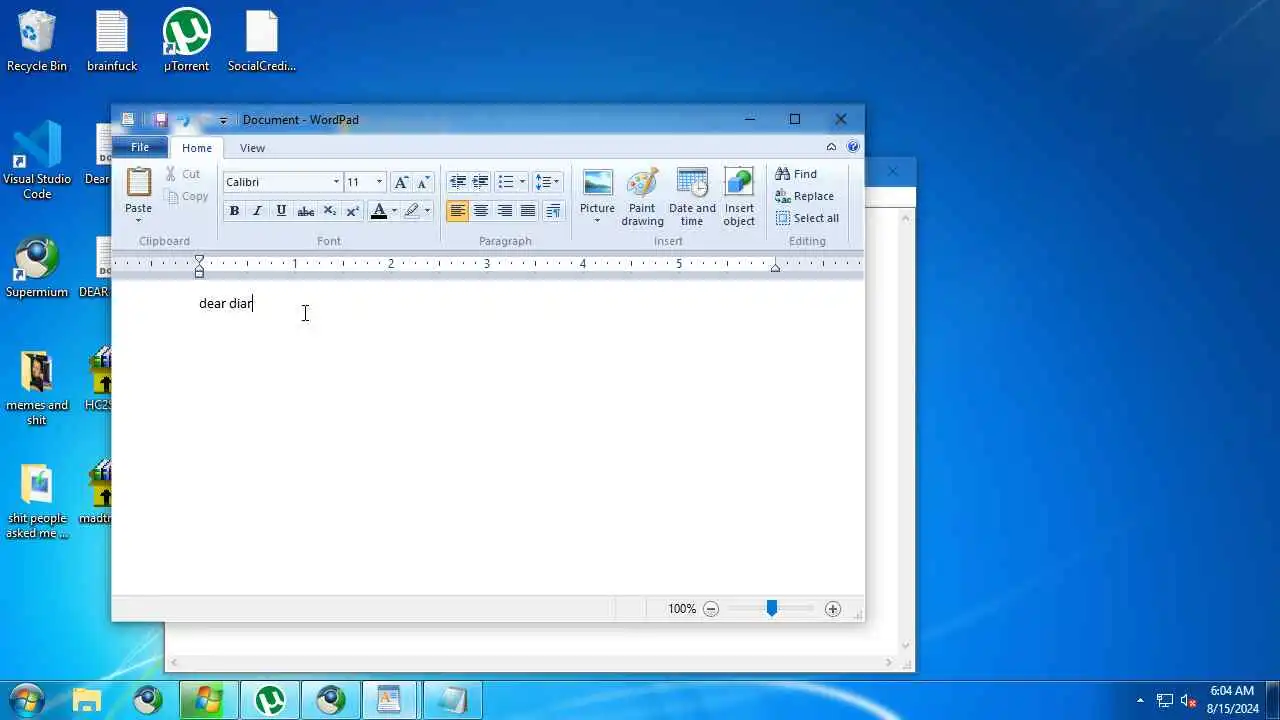
Task: Select the µTorrent desktop shortcut
Action: click(x=187, y=40)
